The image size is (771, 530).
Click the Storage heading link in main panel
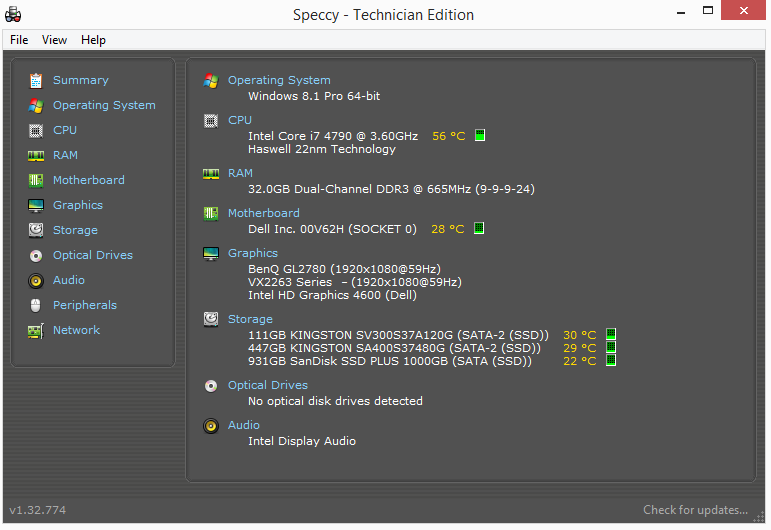(250, 319)
